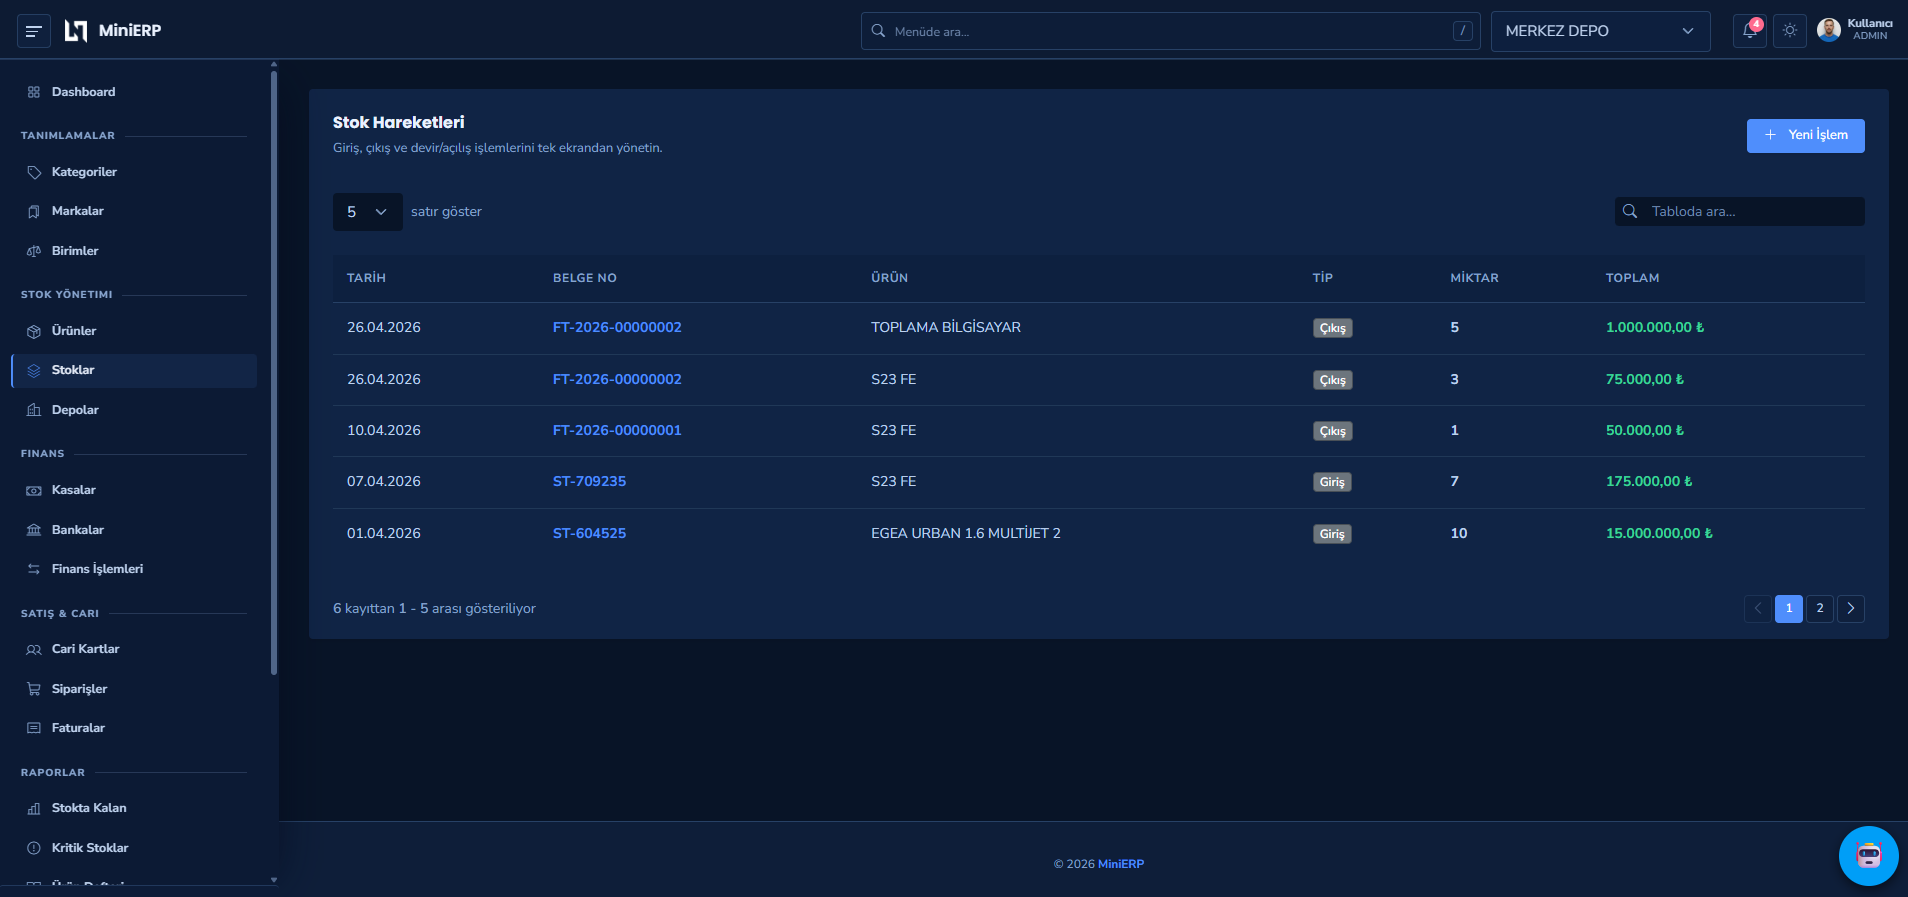The width and height of the screenshot is (1908, 897).
Task: Click the Bankalar bank icon
Action: pyautogui.click(x=34, y=530)
